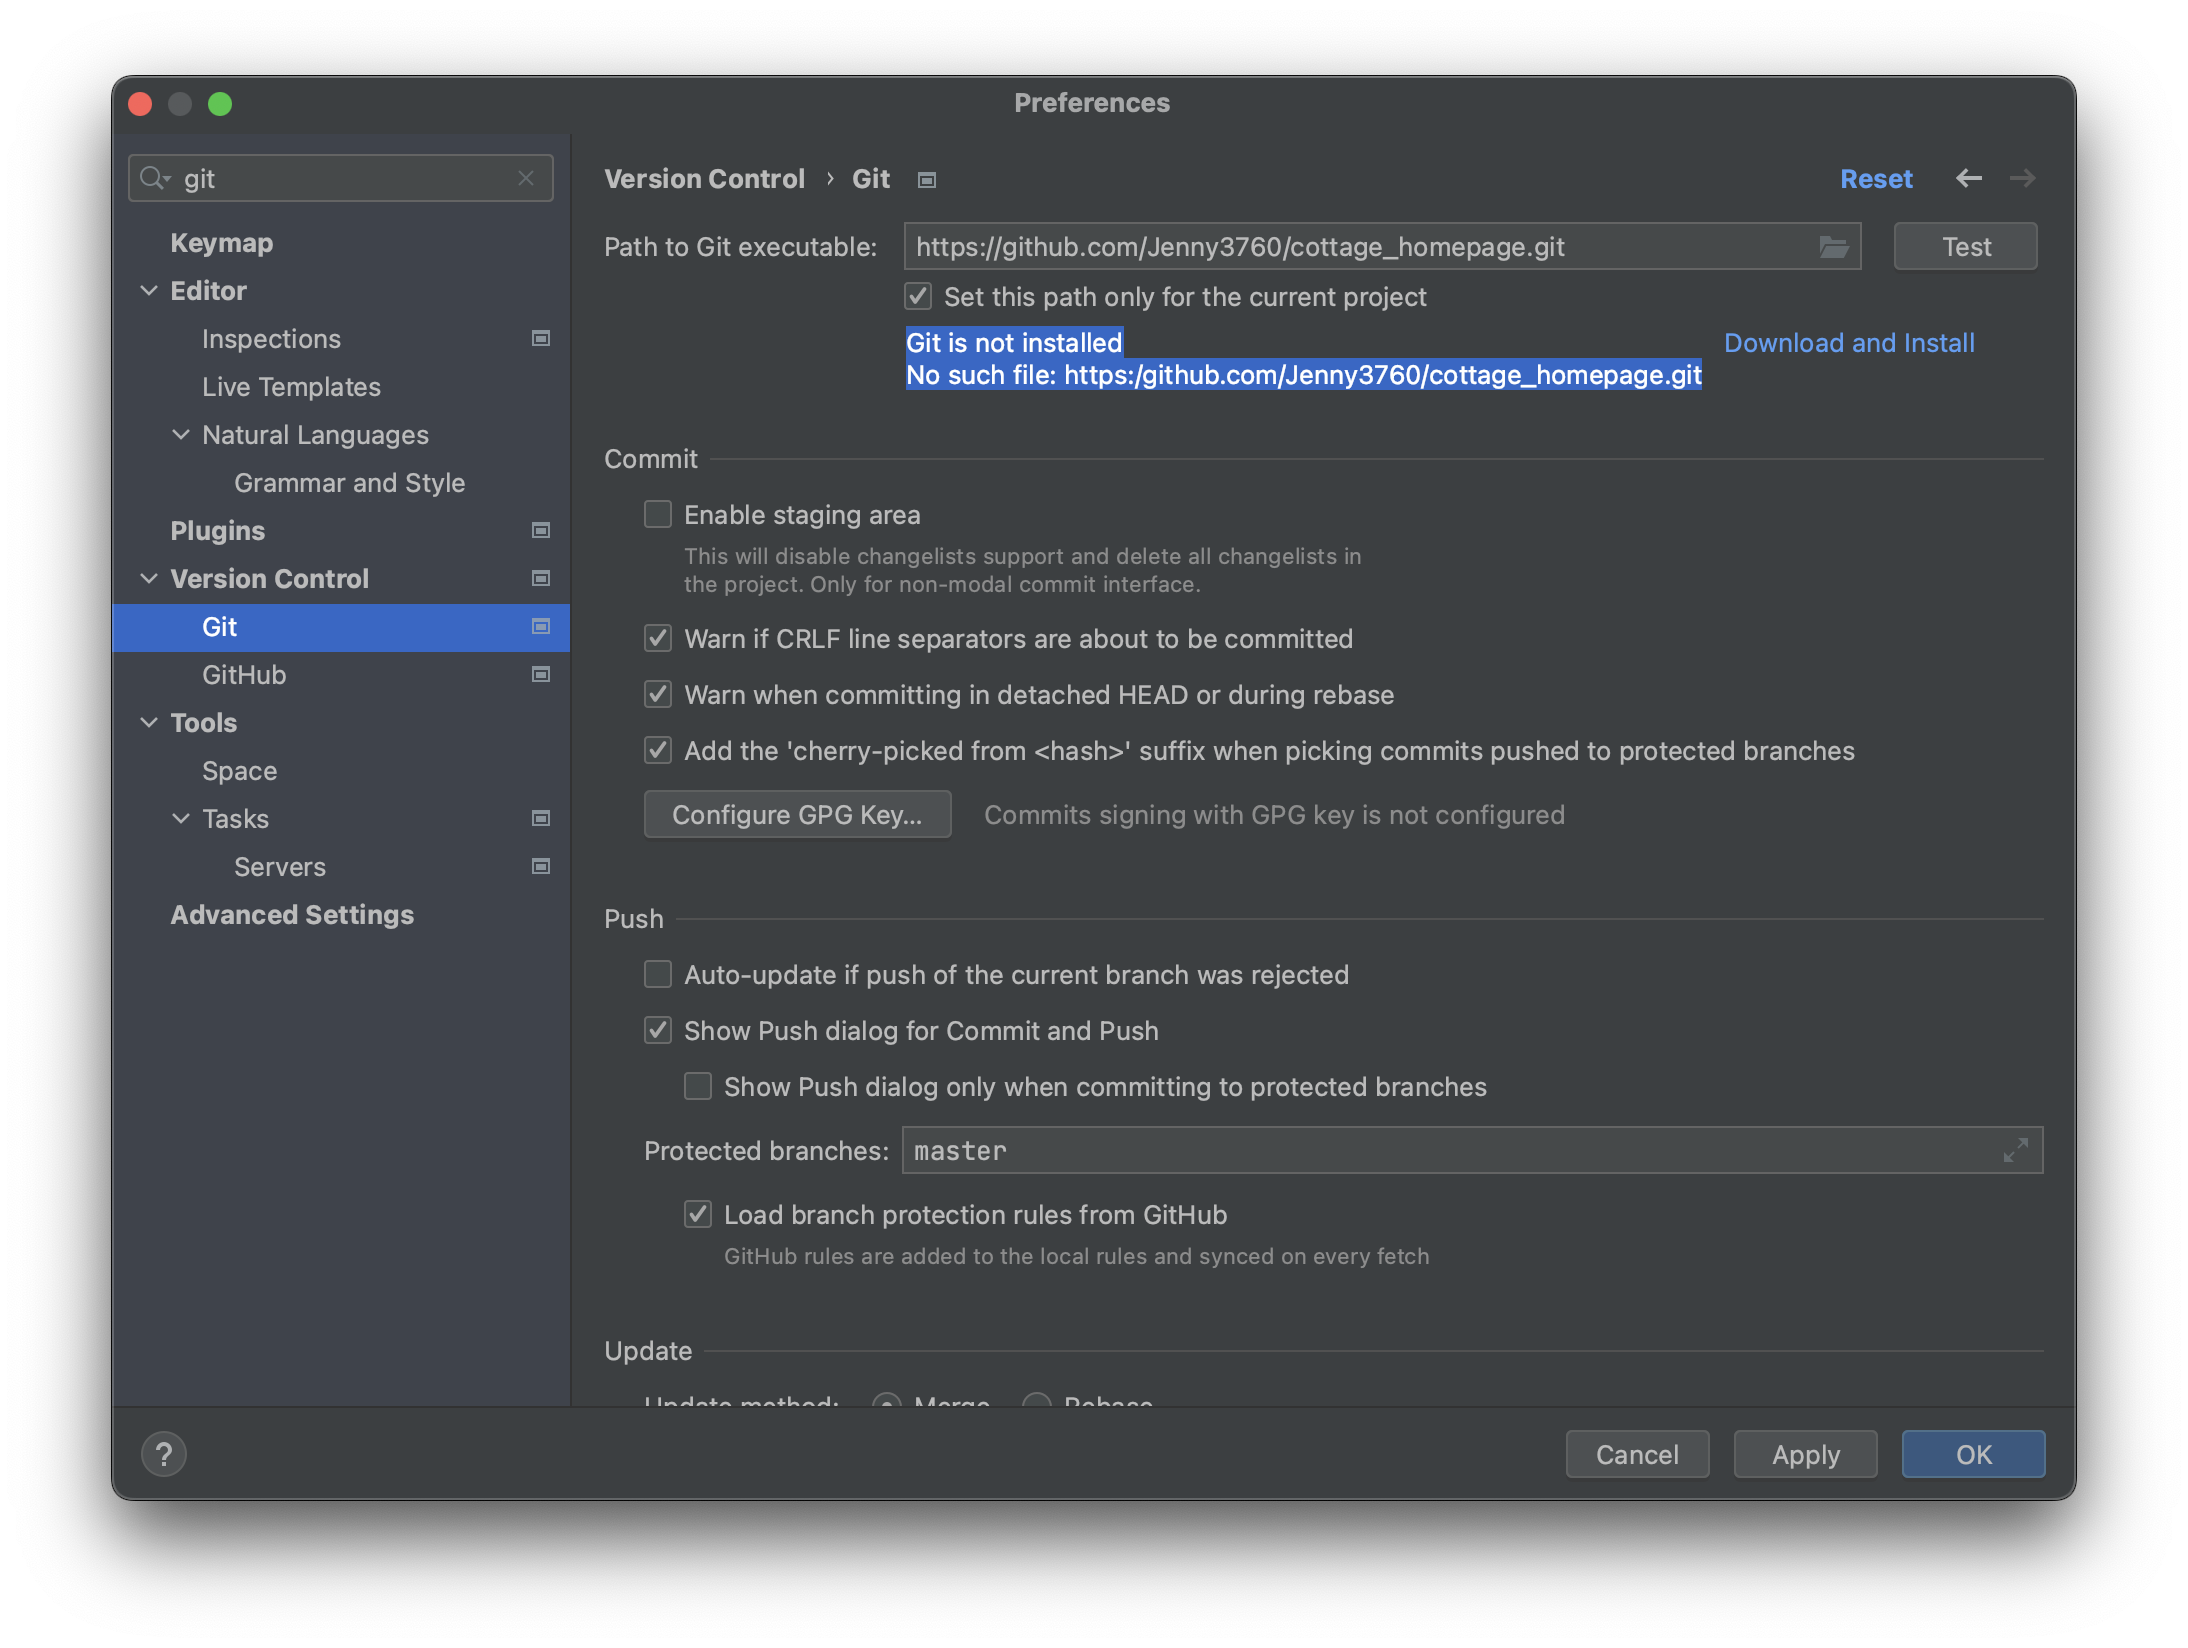Toggle Show Push dialog for Commit and Push

(x=658, y=1031)
